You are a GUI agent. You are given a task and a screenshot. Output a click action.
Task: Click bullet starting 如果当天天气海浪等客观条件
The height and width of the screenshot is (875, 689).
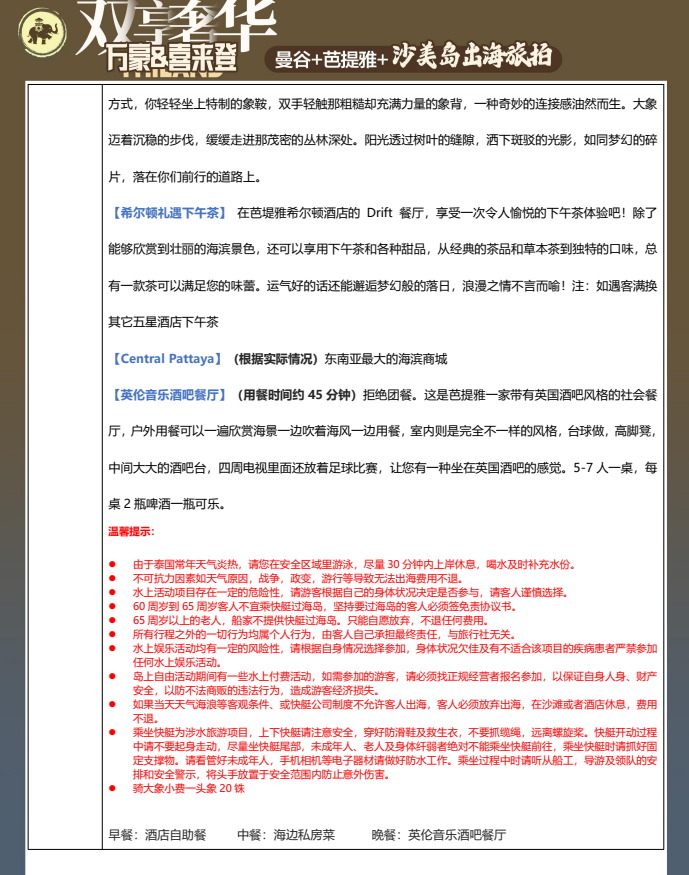click(x=394, y=711)
